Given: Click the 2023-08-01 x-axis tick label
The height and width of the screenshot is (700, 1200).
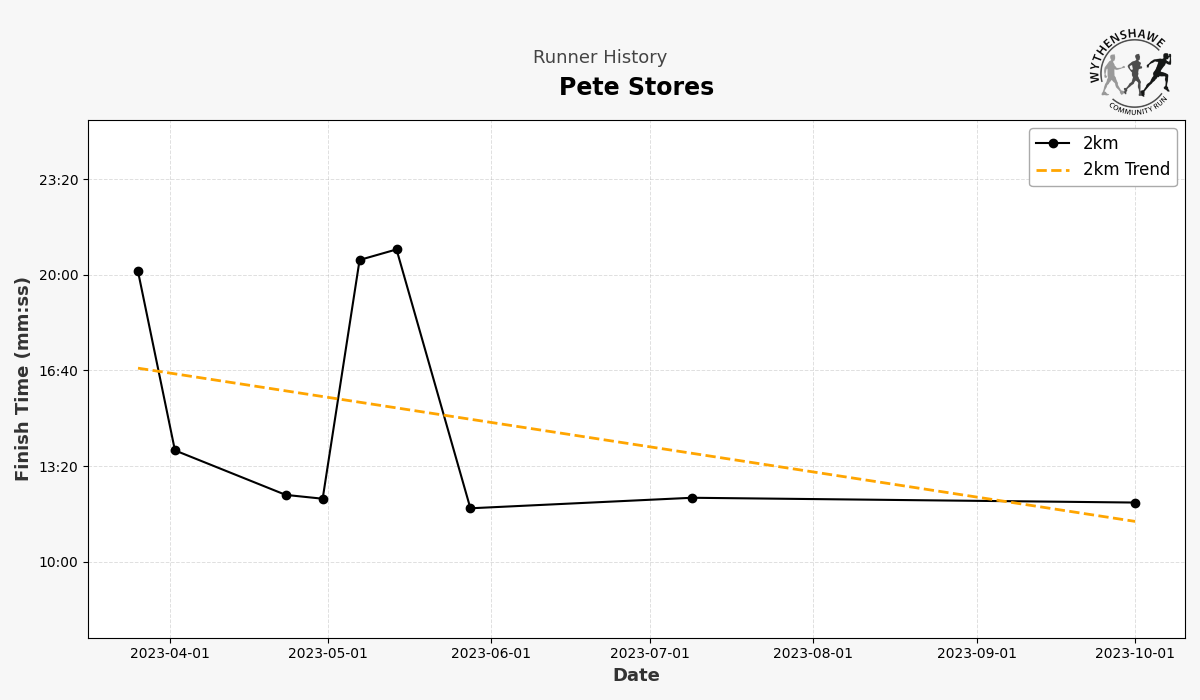Looking at the screenshot, I should (x=813, y=654).
